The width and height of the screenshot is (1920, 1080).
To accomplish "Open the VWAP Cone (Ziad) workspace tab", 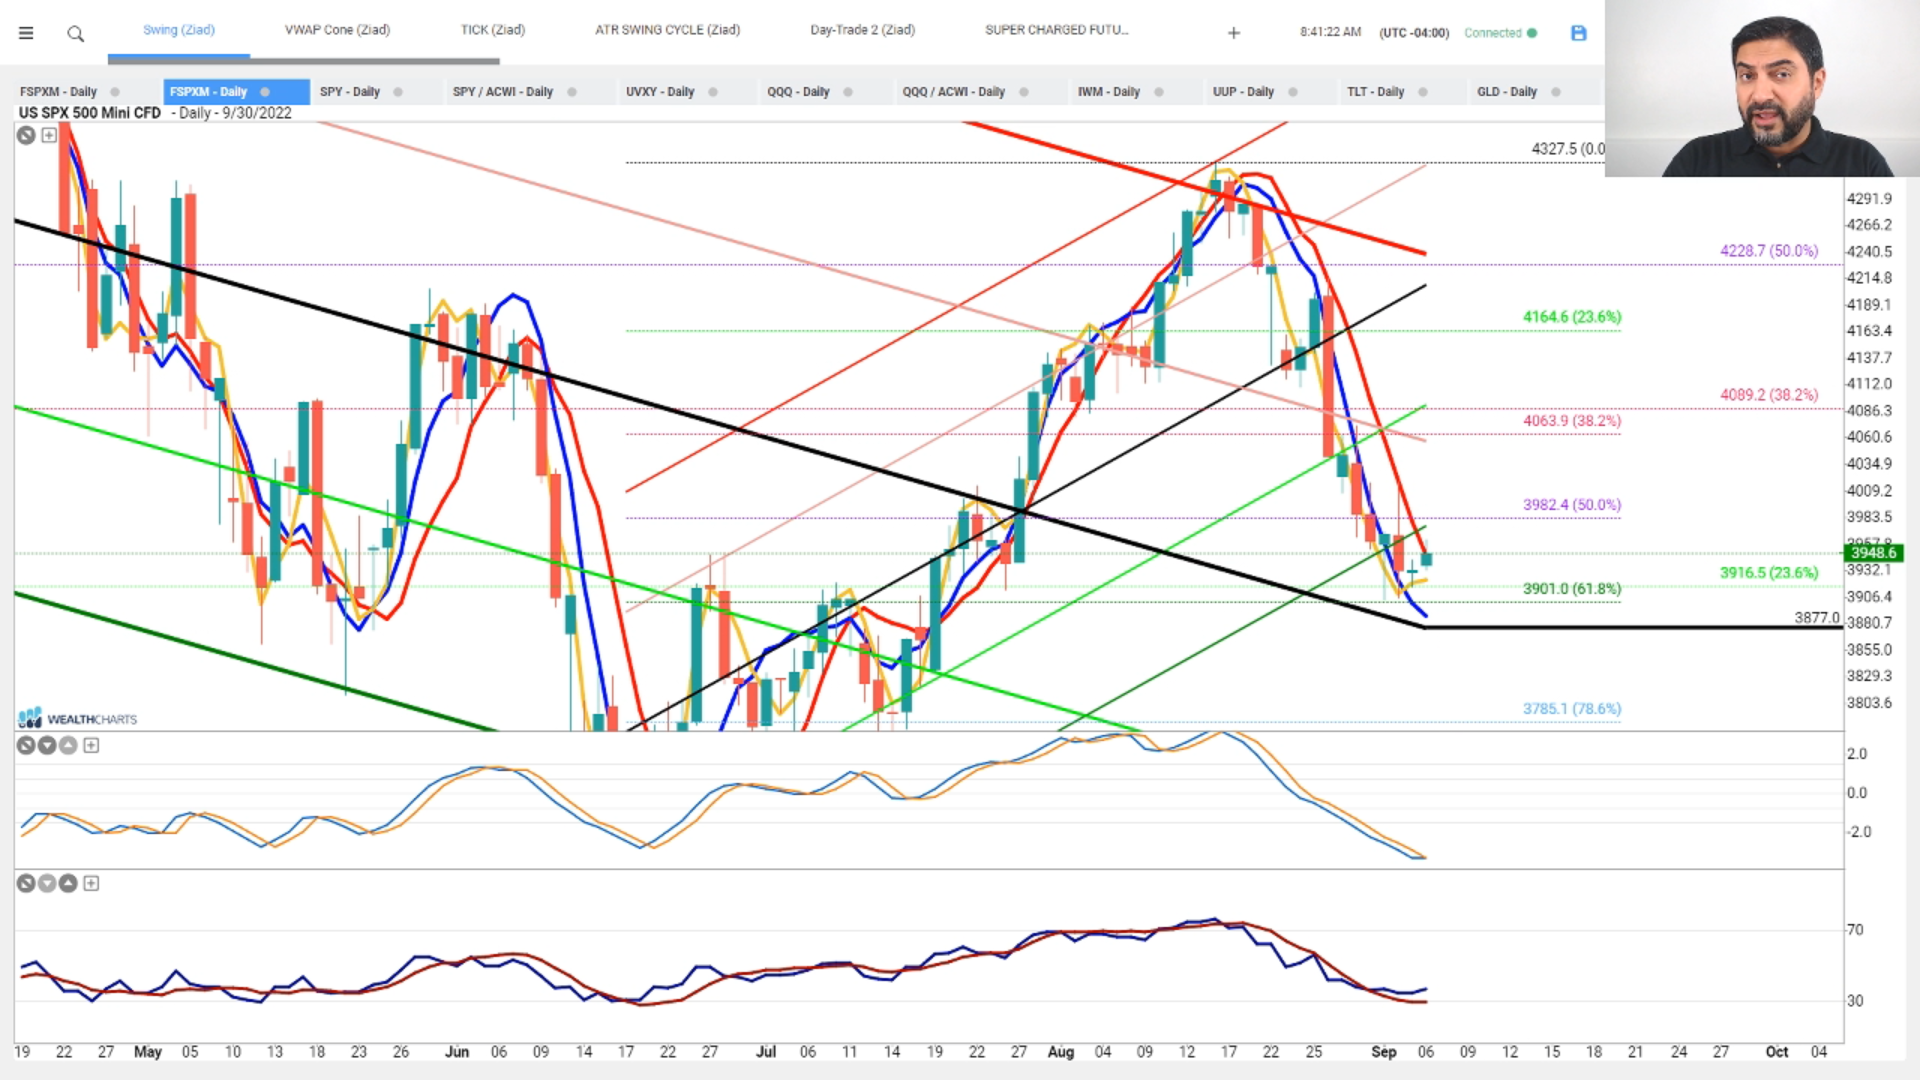I will point(337,30).
